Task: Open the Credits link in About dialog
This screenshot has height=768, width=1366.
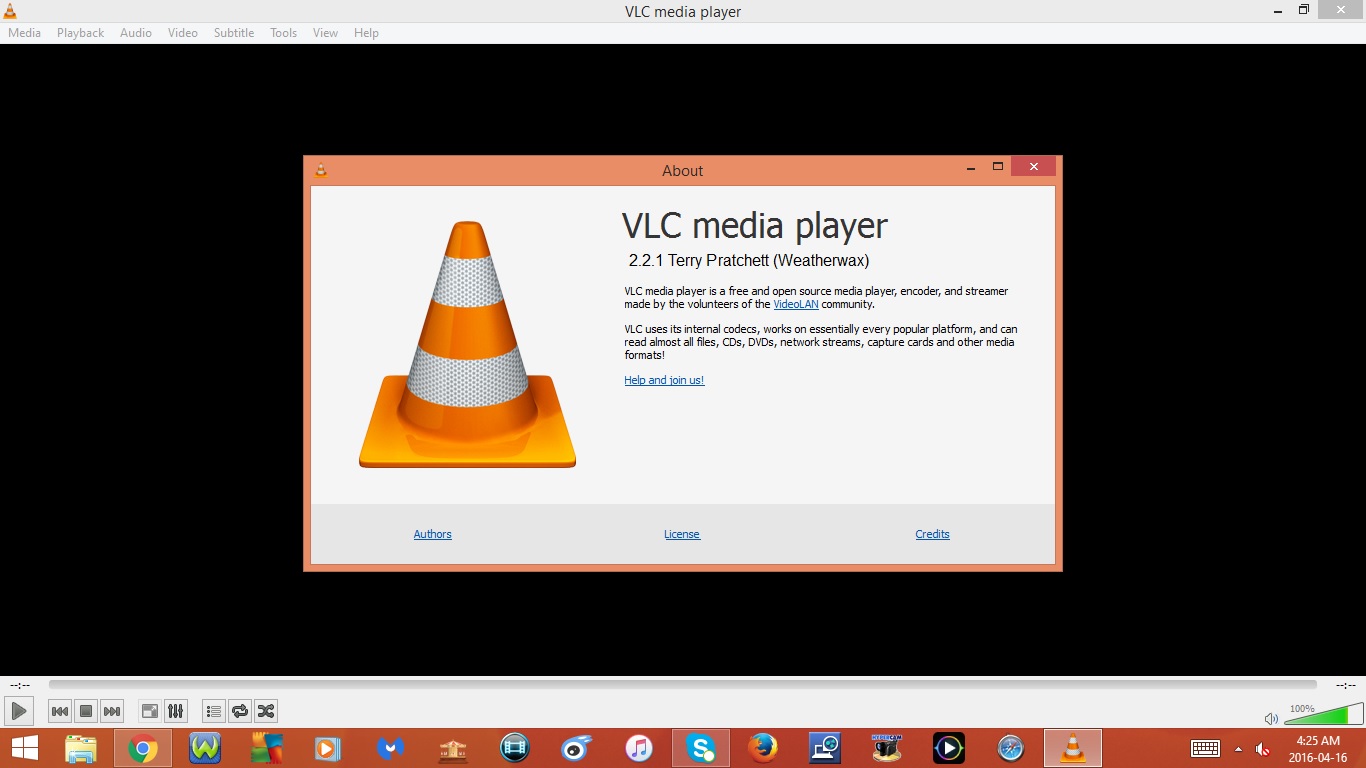Action: click(x=933, y=534)
